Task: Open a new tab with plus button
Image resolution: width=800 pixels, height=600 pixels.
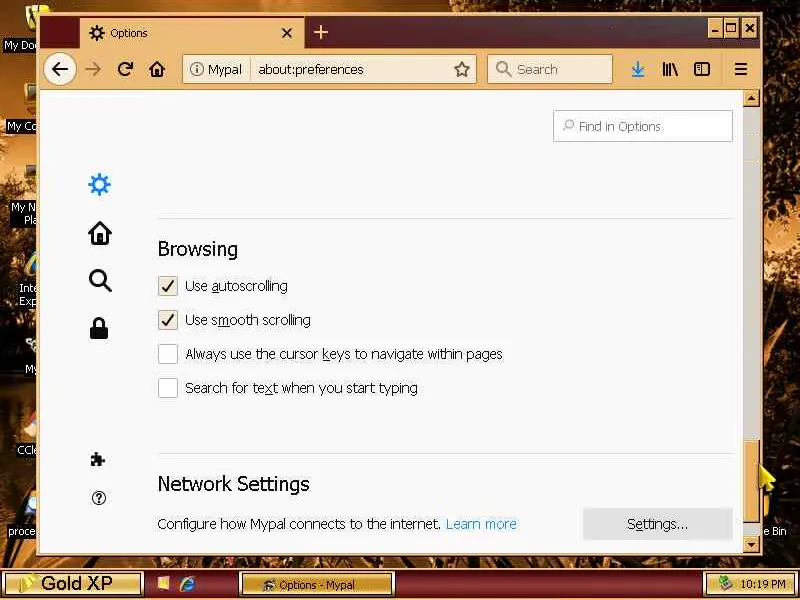Action: (x=321, y=33)
